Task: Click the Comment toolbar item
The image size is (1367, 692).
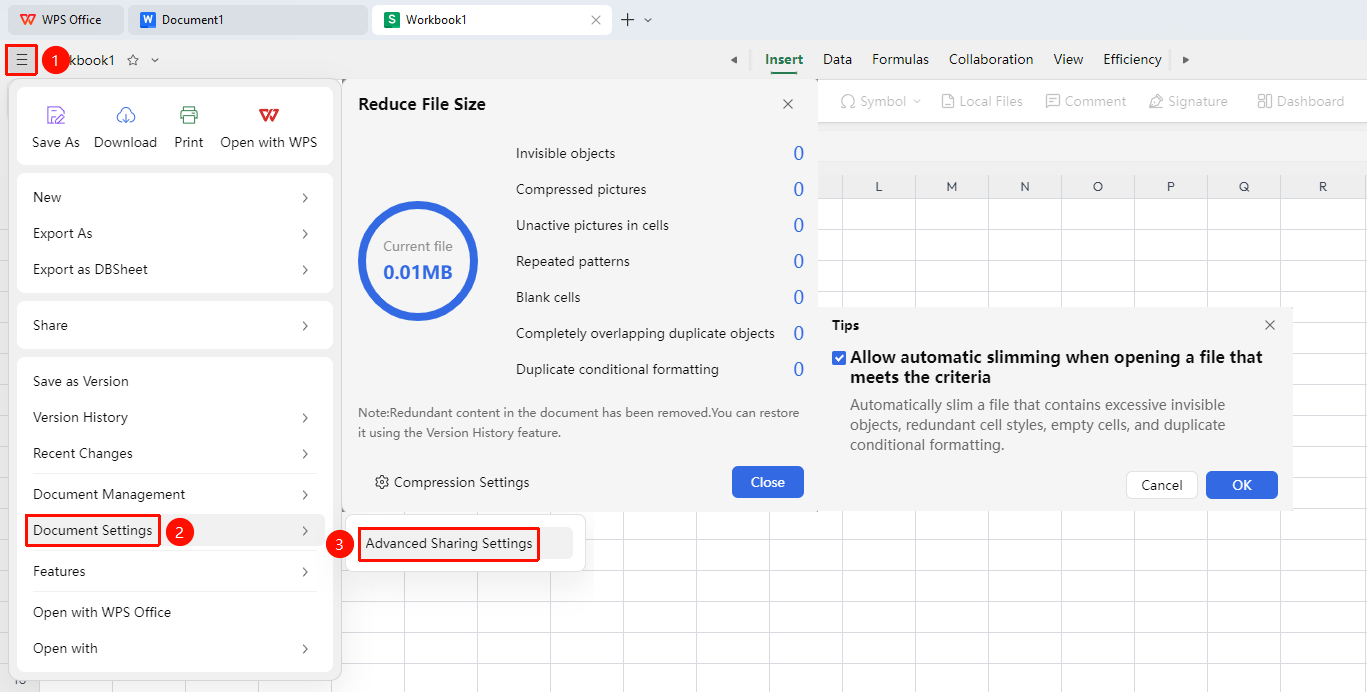Action: 1086,101
